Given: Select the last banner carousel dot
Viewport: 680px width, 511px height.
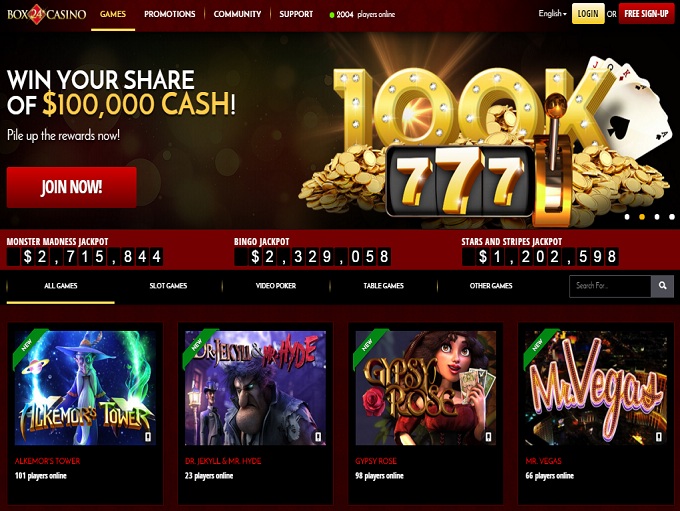Looking at the screenshot, I should [x=672, y=217].
